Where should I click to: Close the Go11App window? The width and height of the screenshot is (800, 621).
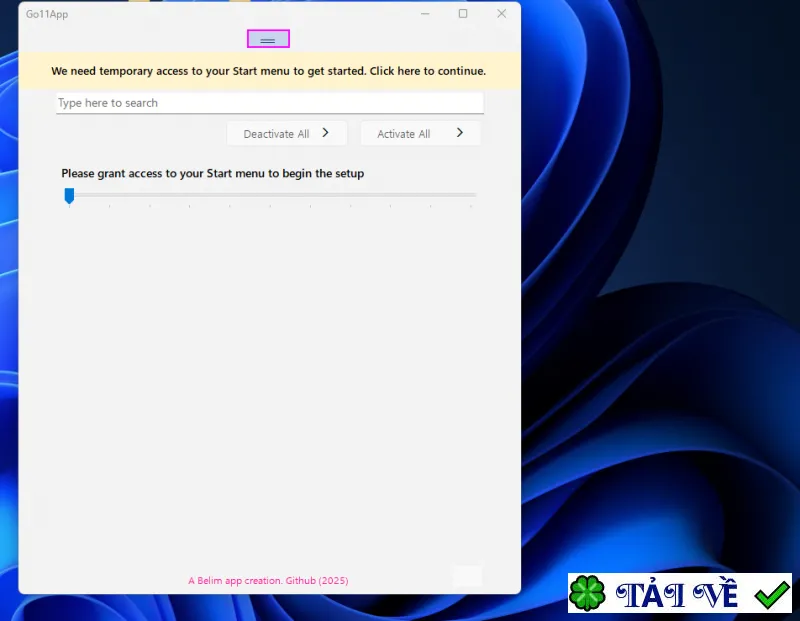tap(502, 14)
